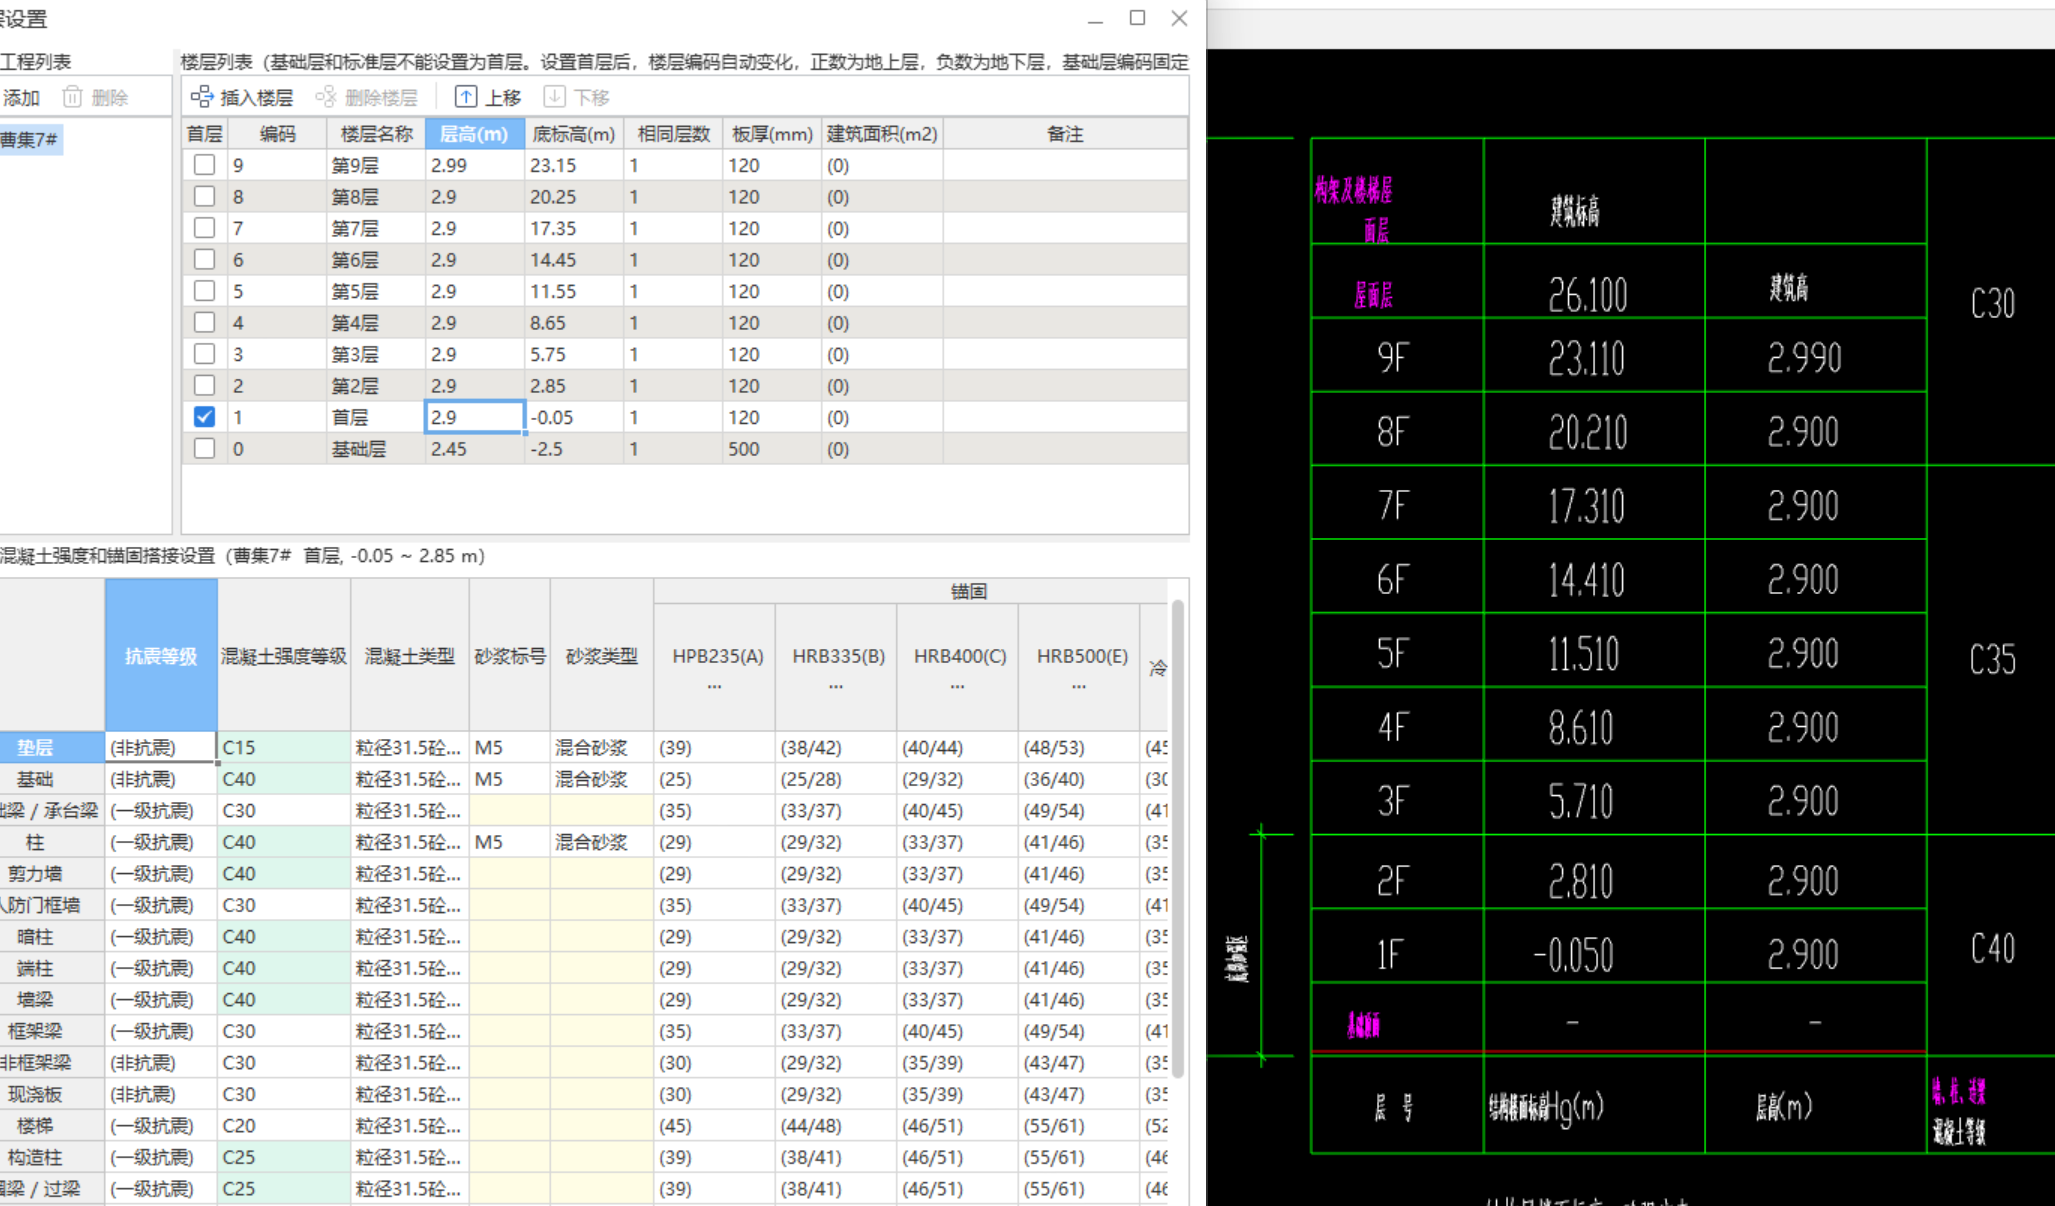
Task: Toggle first-floor checkbox for 第3层
Action: click(204, 354)
